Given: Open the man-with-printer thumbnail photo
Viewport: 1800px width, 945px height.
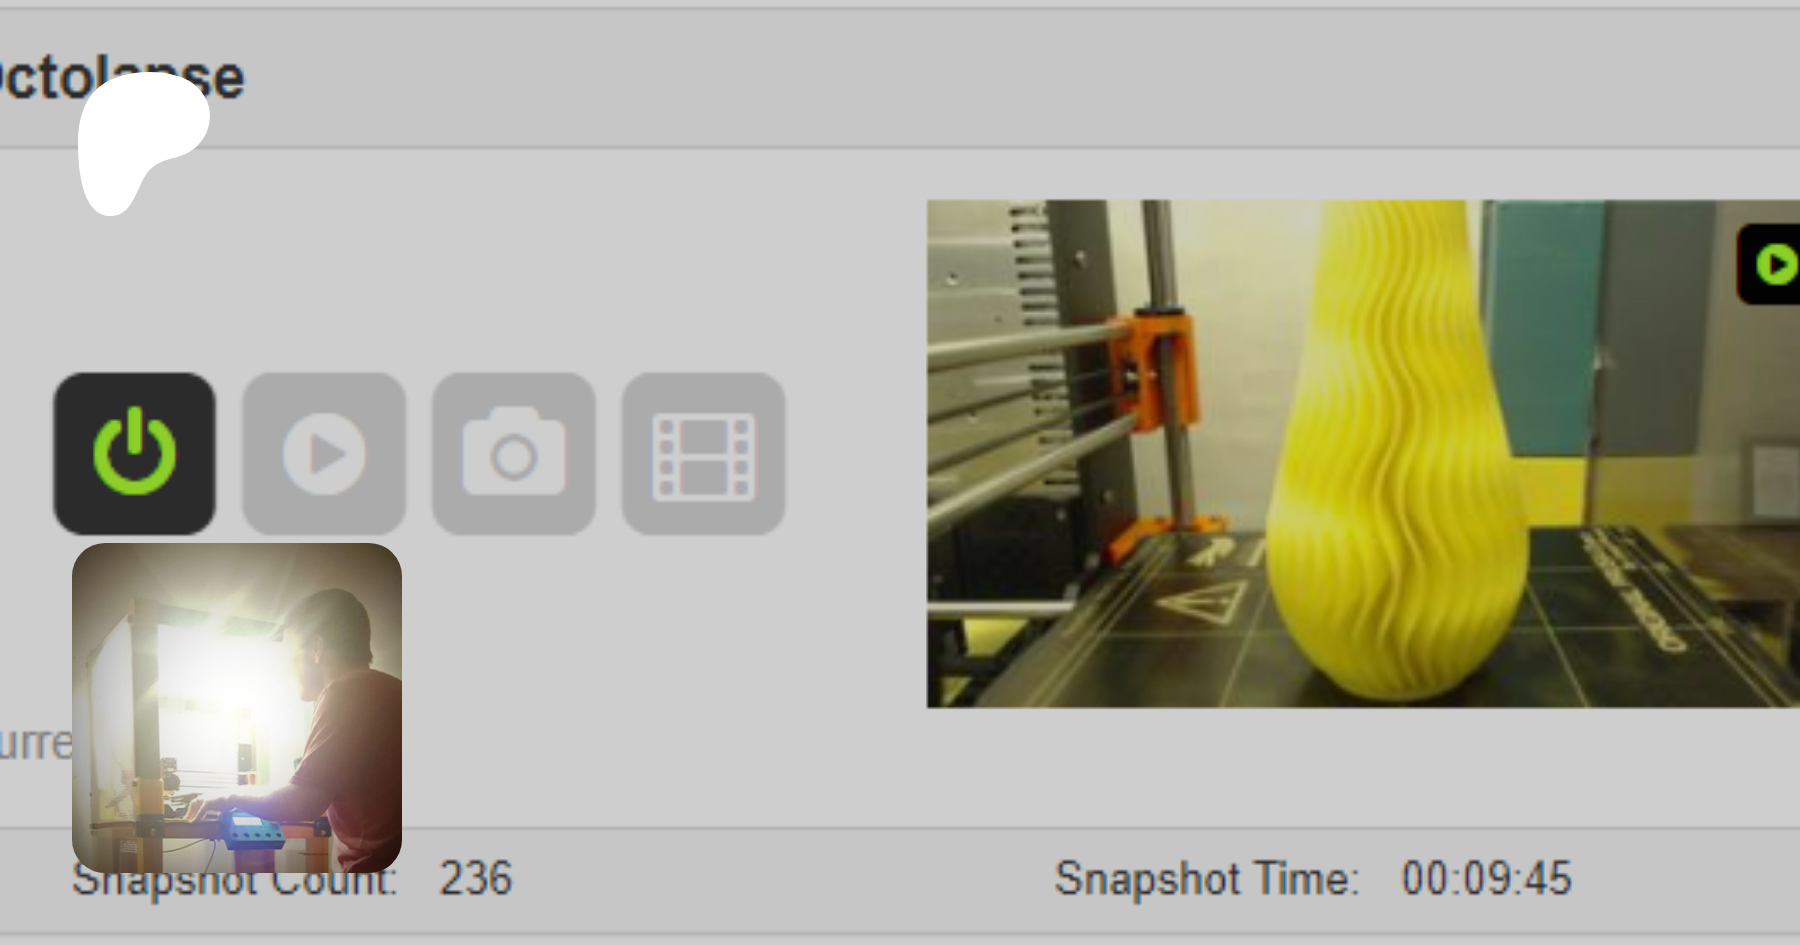Looking at the screenshot, I should 237,708.
